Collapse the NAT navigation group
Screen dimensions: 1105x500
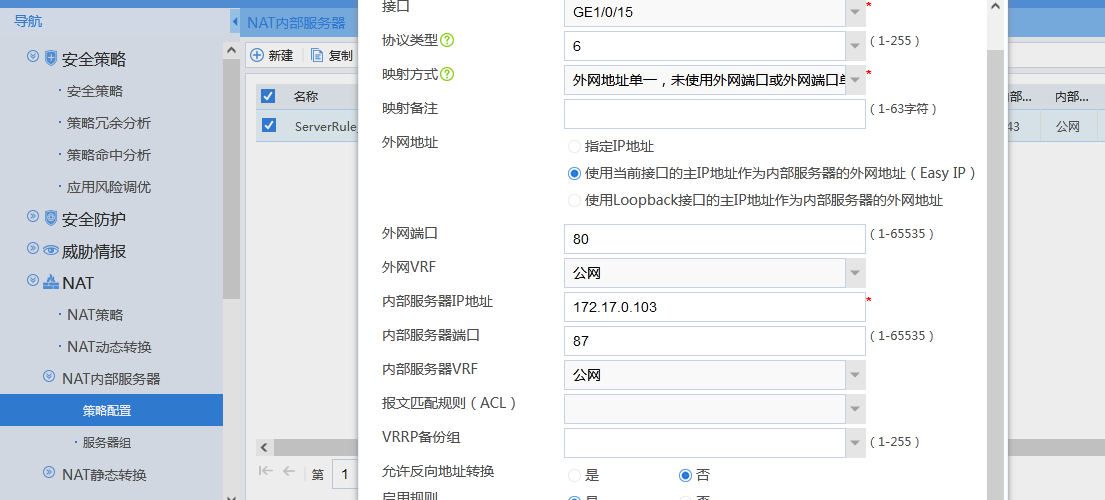(x=32, y=280)
